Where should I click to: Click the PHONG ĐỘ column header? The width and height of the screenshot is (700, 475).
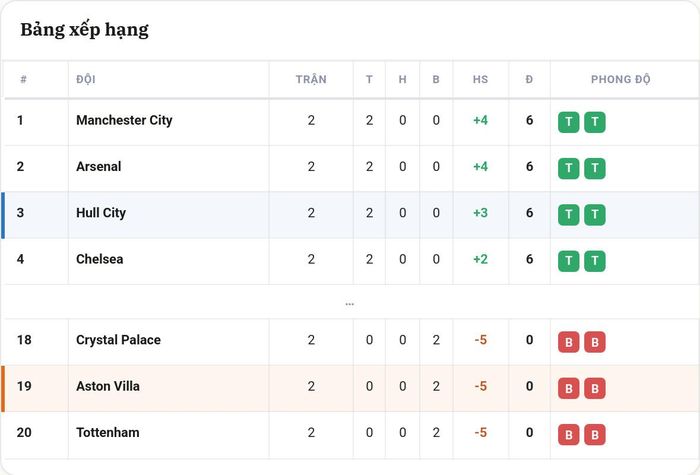(621, 79)
